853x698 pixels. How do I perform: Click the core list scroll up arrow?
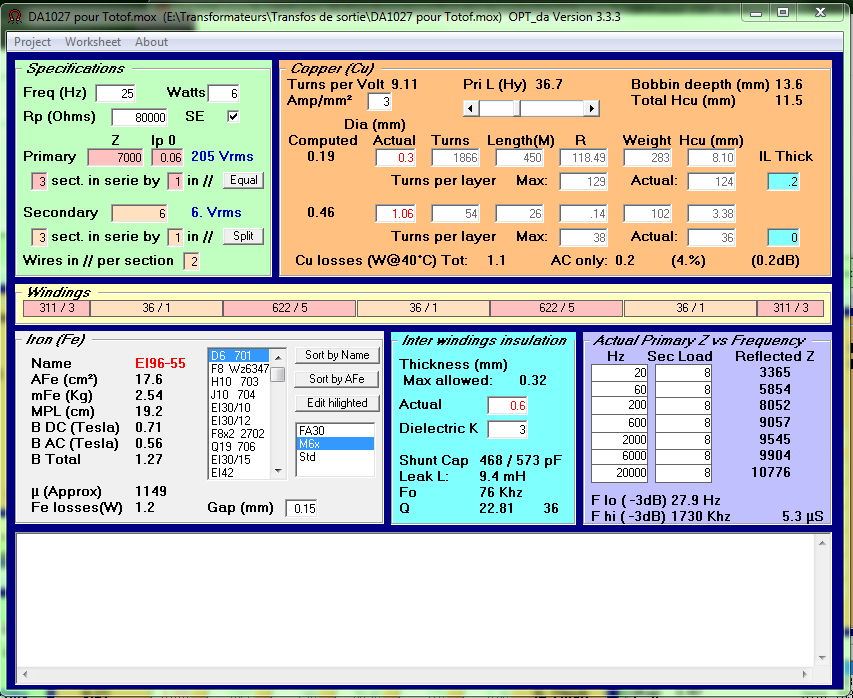(278, 357)
